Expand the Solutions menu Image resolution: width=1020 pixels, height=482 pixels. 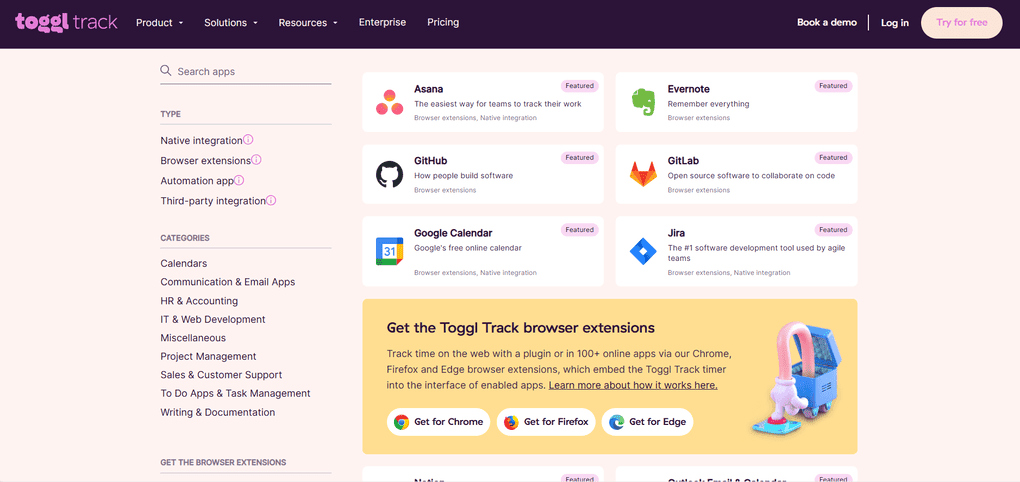pyautogui.click(x=231, y=22)
